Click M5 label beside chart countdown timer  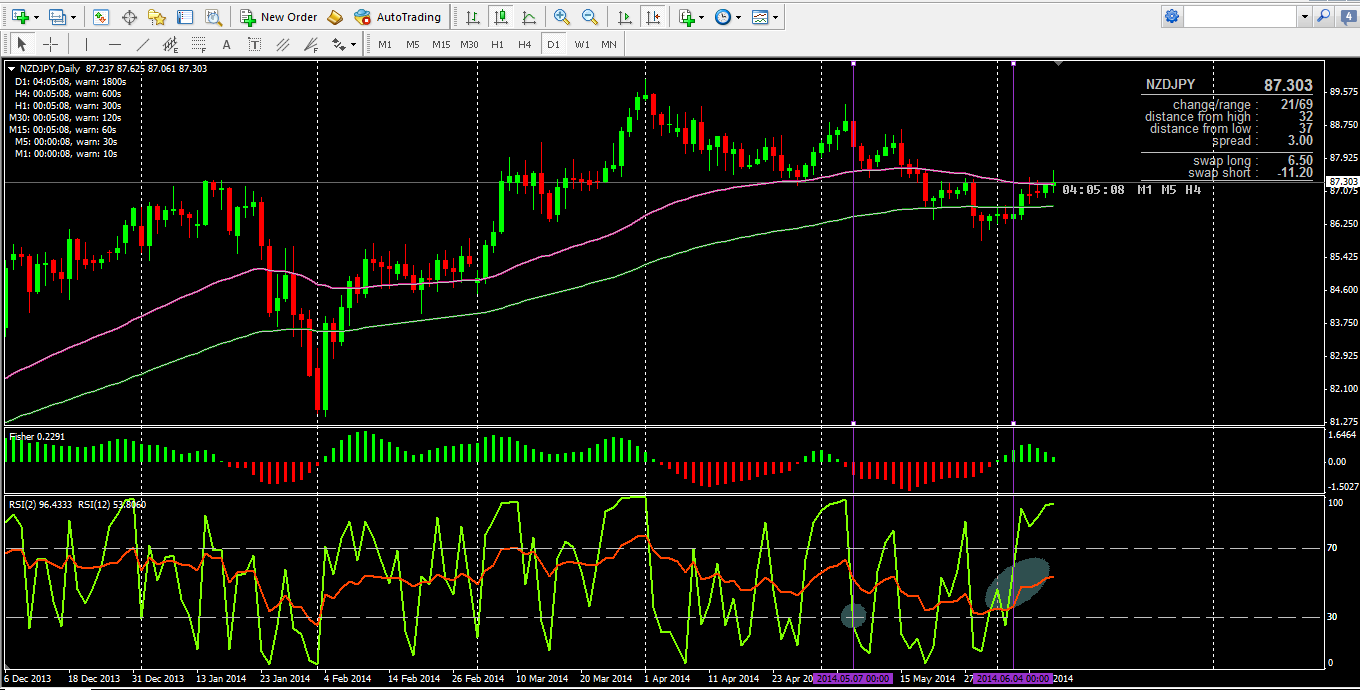click(1168, 189)
